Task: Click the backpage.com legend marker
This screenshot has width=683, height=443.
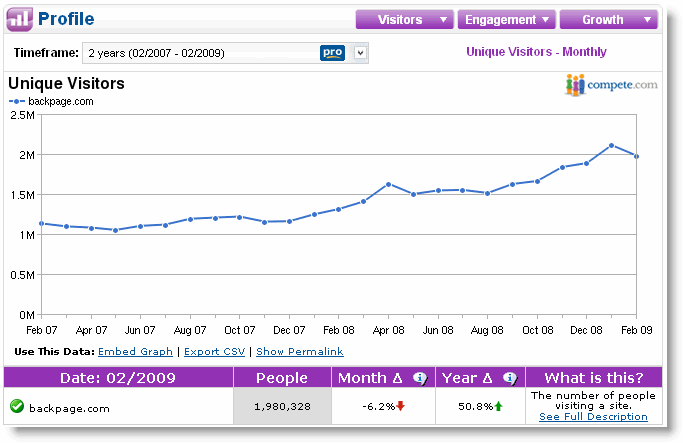Action: click(x=17, y=101)
